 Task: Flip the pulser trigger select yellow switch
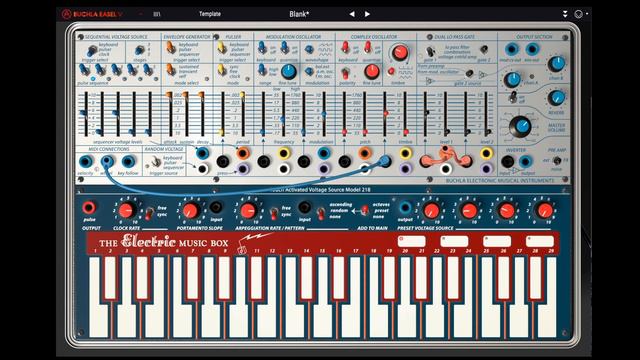(x=221, y=48)
